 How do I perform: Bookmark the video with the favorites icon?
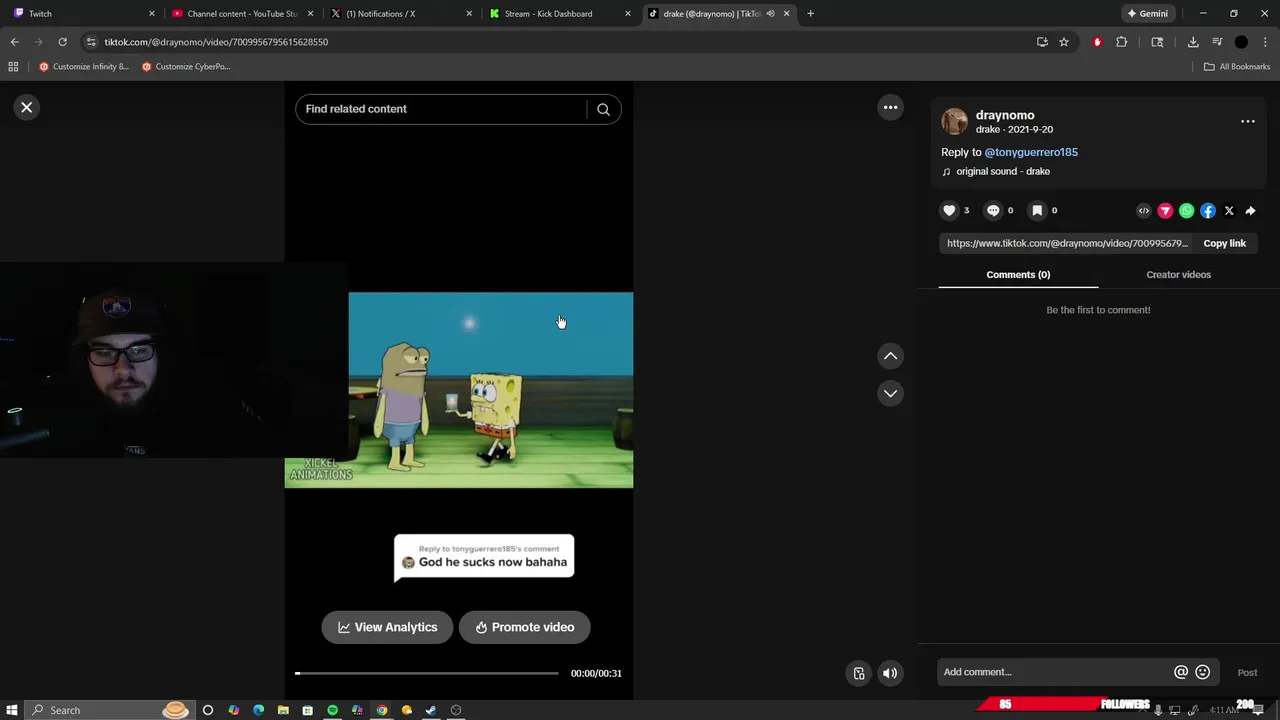click(x=1037, y=210)
